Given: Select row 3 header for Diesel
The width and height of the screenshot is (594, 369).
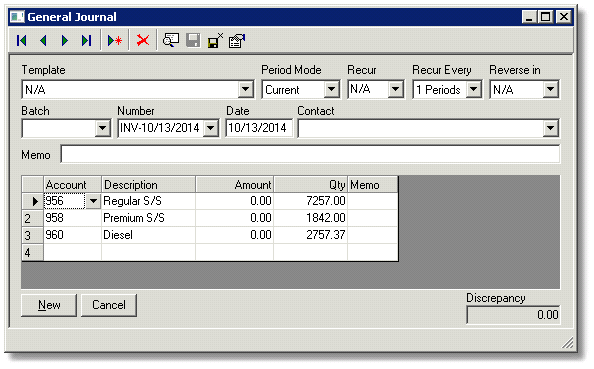Looking at the screenshot, I should 32,236.
